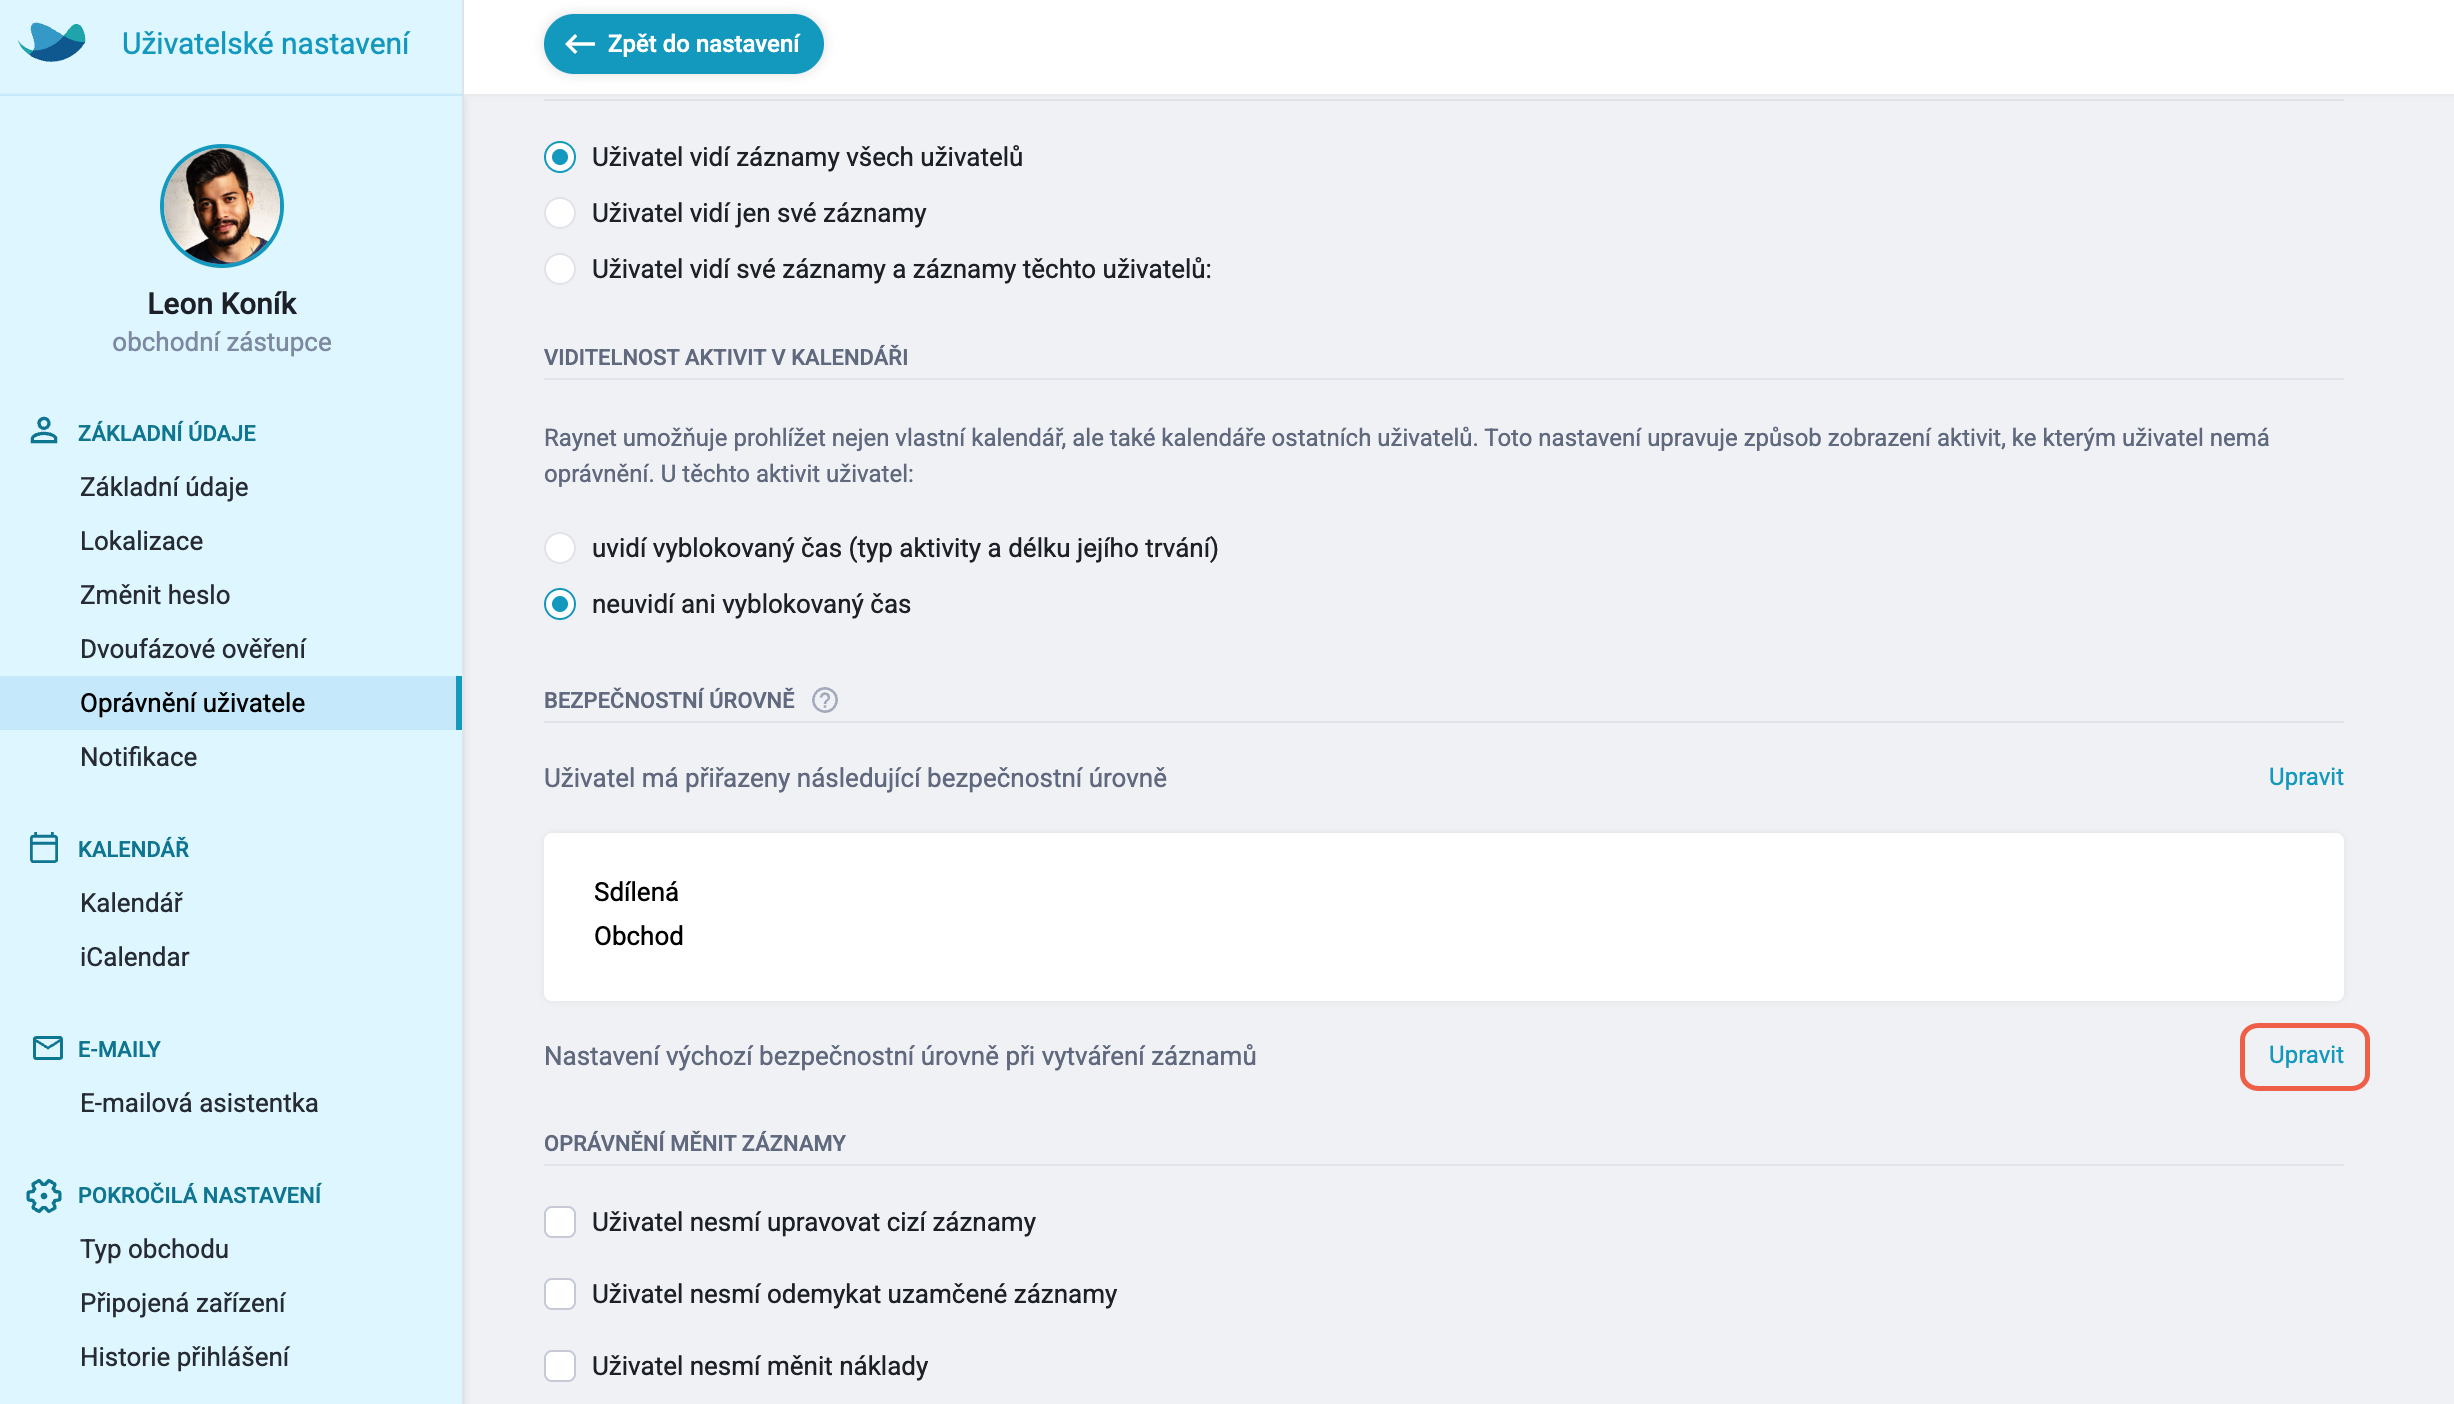Click Leon Koník's profile photo
2454x1404 pixels.
coord(222,206)
